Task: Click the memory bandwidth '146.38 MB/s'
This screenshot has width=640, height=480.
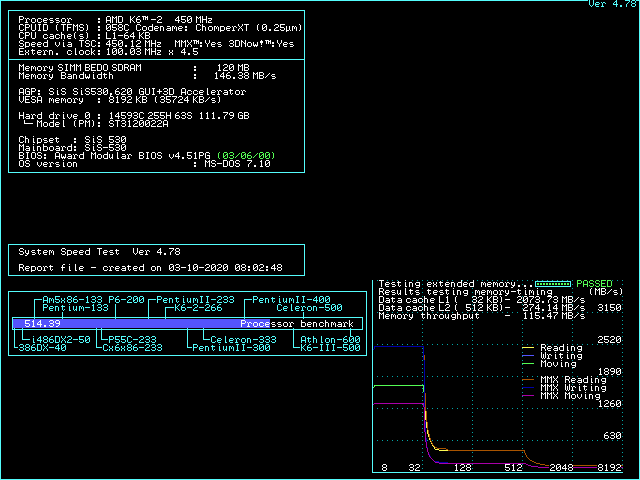Action: click(x=245, y=76)
